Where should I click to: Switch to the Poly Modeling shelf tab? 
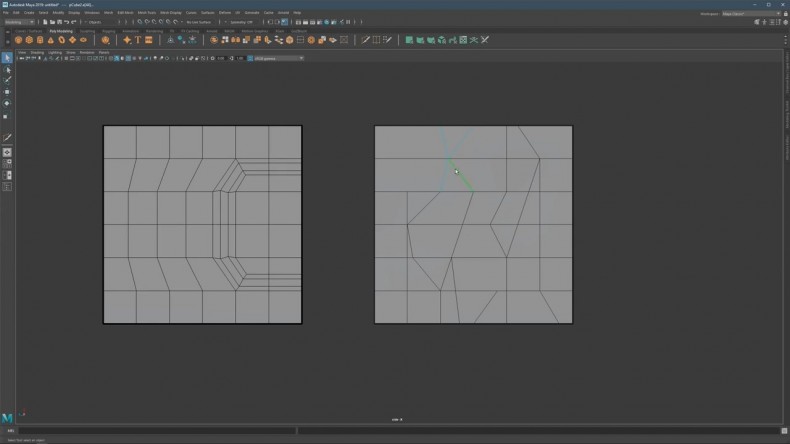(61, 31)
